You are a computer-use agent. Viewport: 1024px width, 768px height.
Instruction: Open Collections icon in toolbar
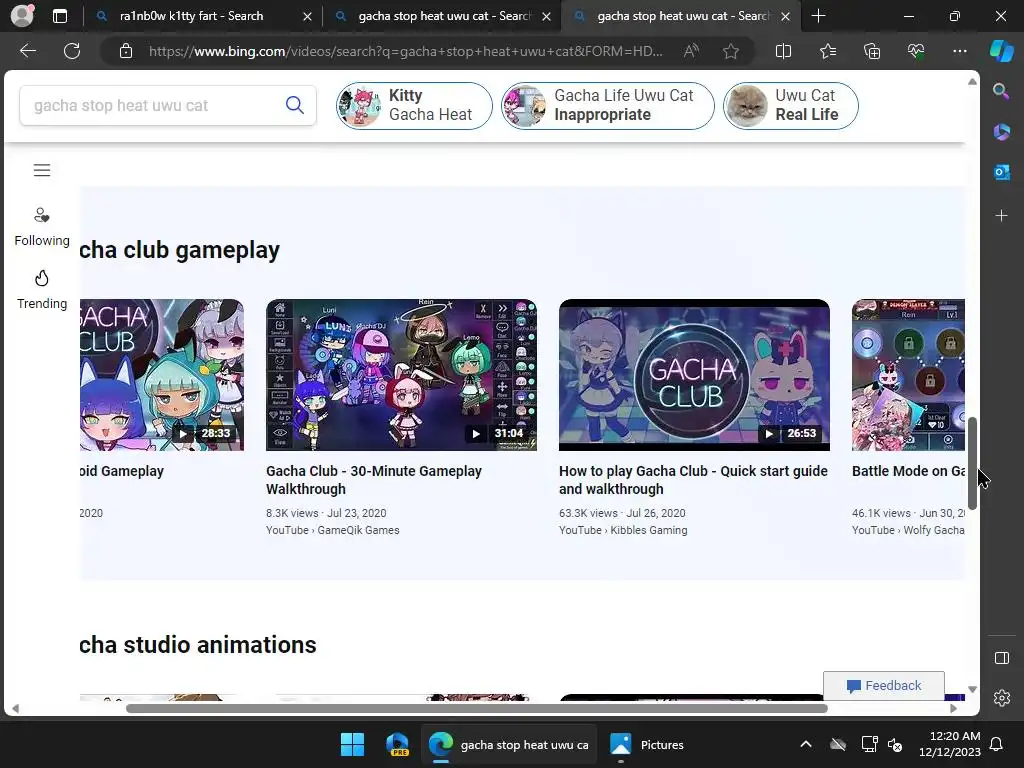872,51
